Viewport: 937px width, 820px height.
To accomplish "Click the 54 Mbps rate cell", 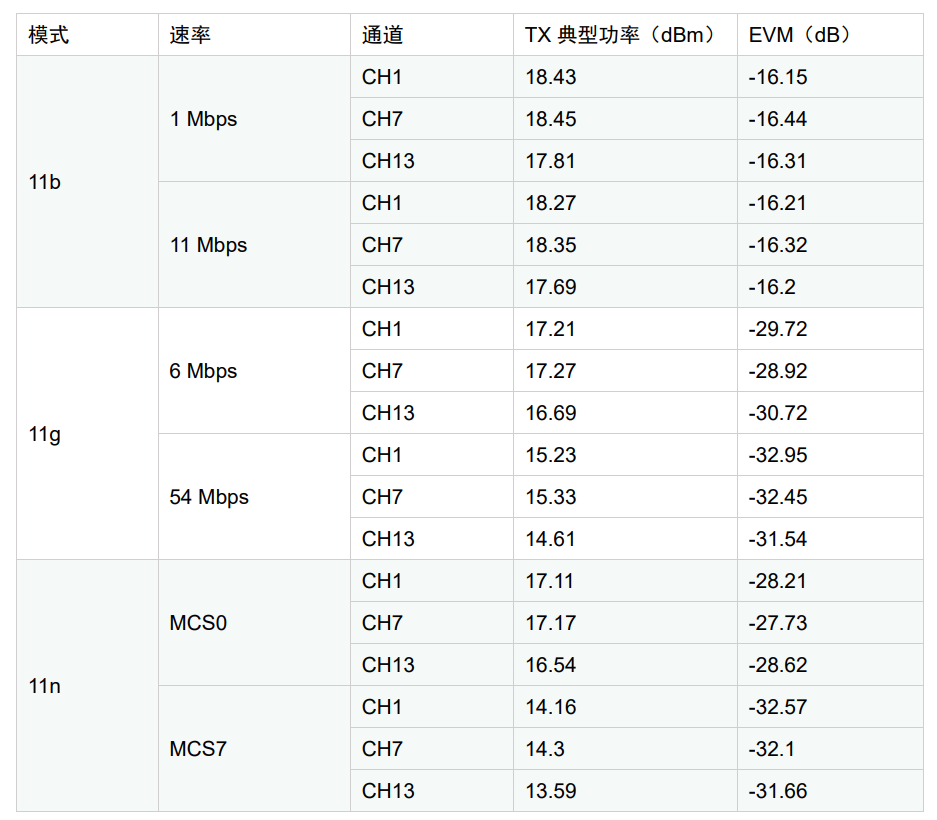I will pos(255,497).
